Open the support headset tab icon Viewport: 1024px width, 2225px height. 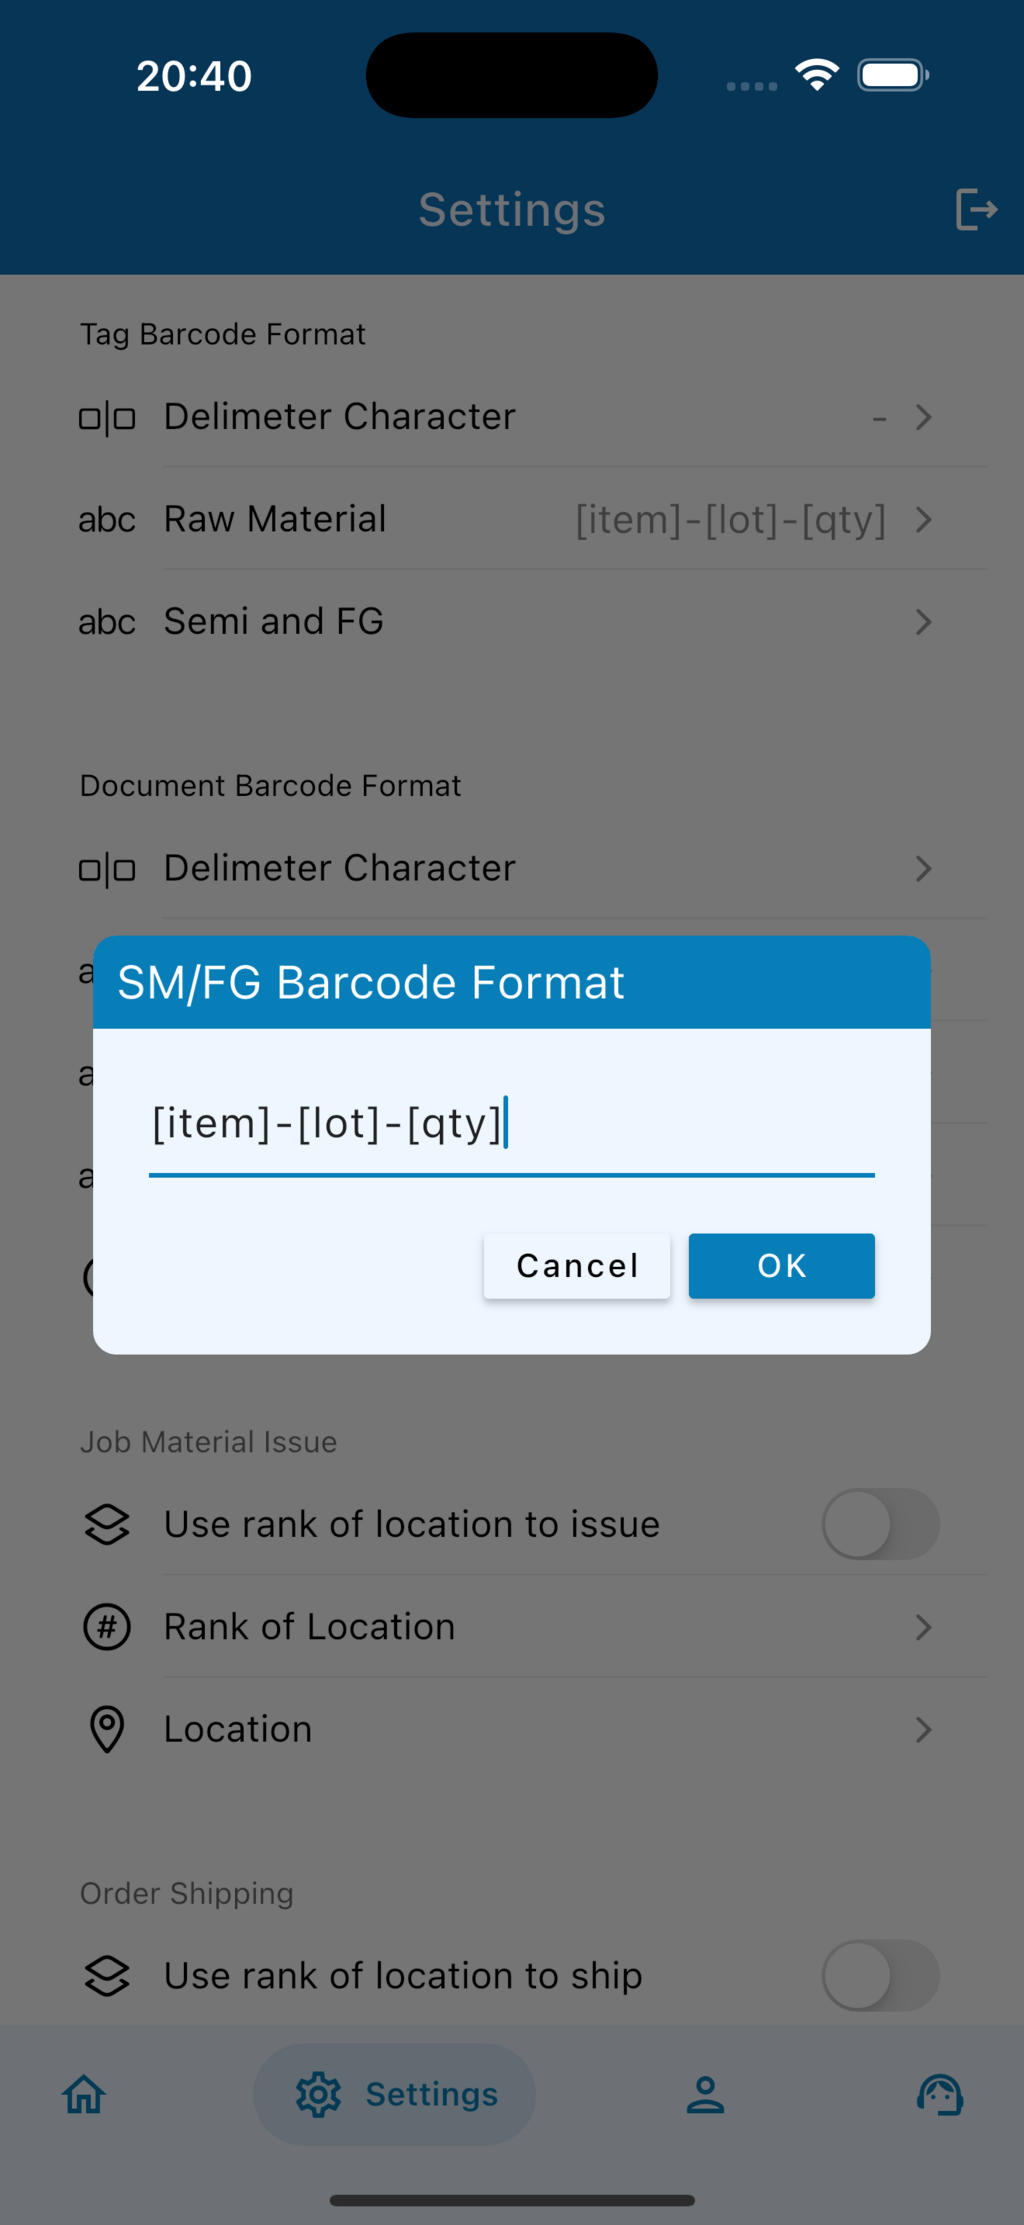pyautogui.click(x=940, y=2094)
